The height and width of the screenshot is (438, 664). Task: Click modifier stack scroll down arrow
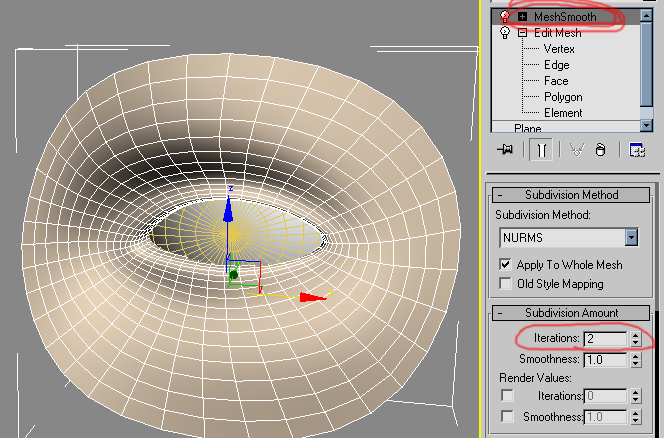tap(646, 125)
